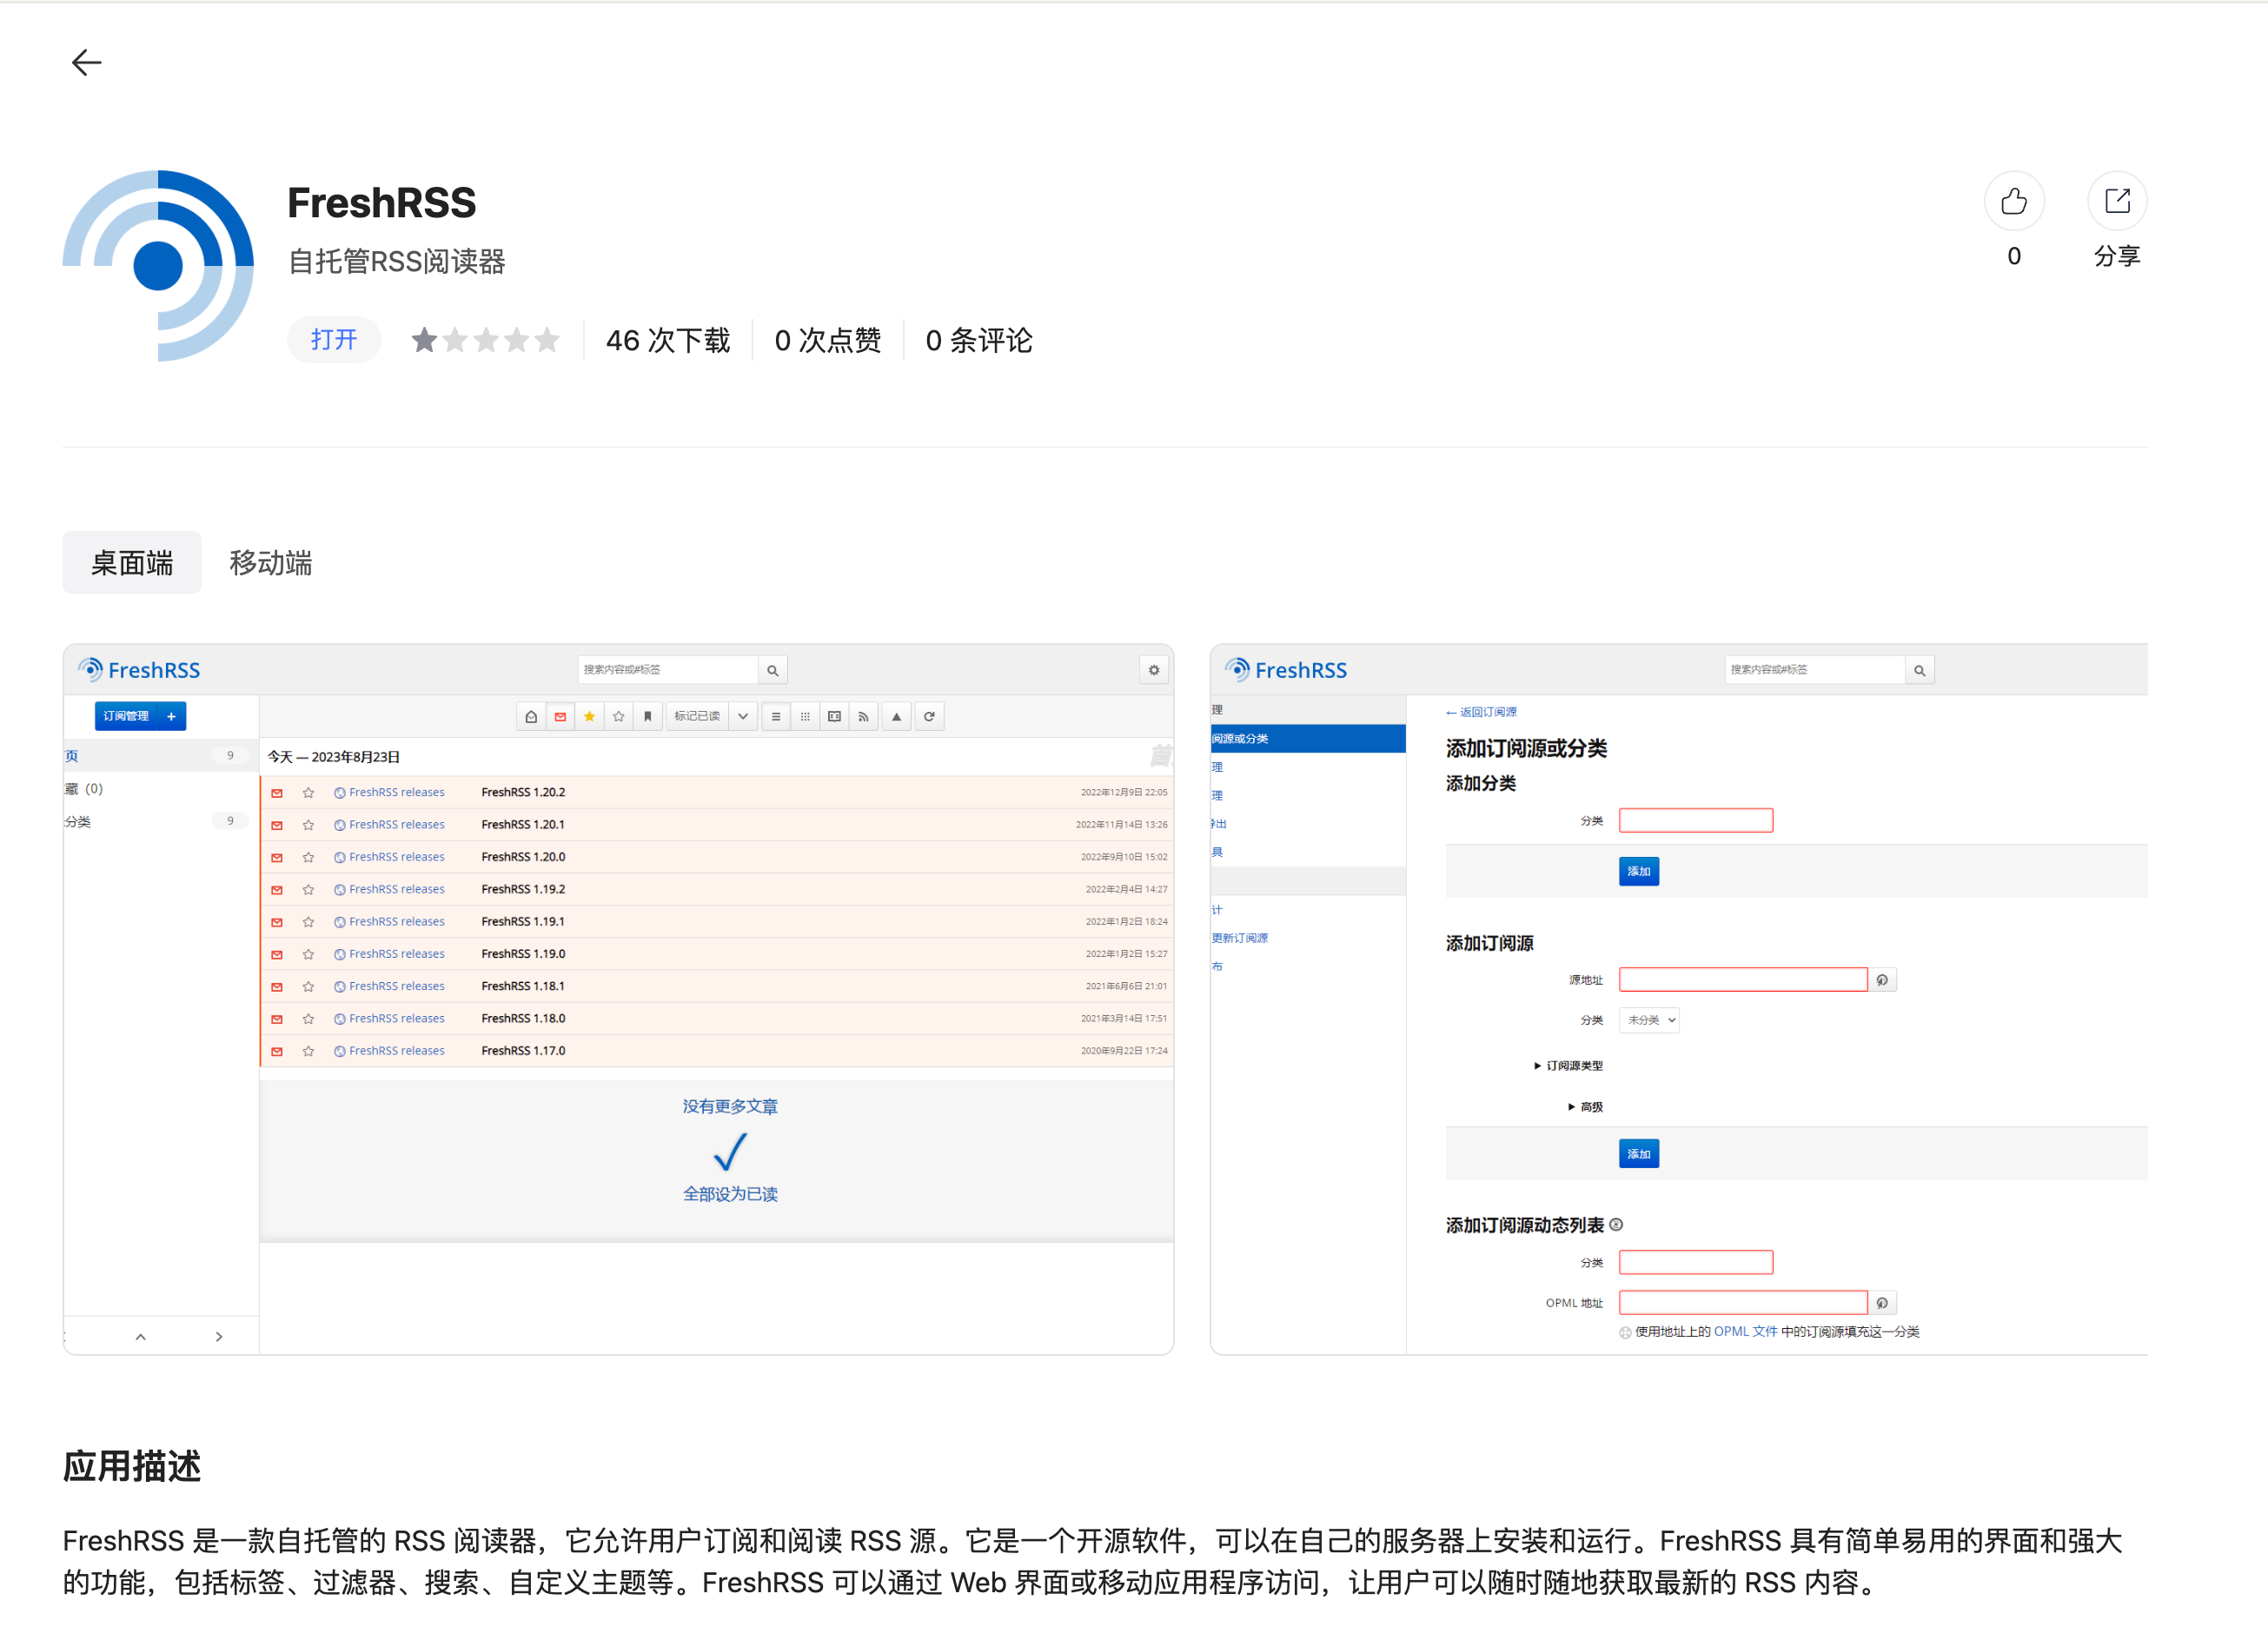2268x1627 pixels.
Task: Select the 桌面端 tab
Action: coord(131,562)
